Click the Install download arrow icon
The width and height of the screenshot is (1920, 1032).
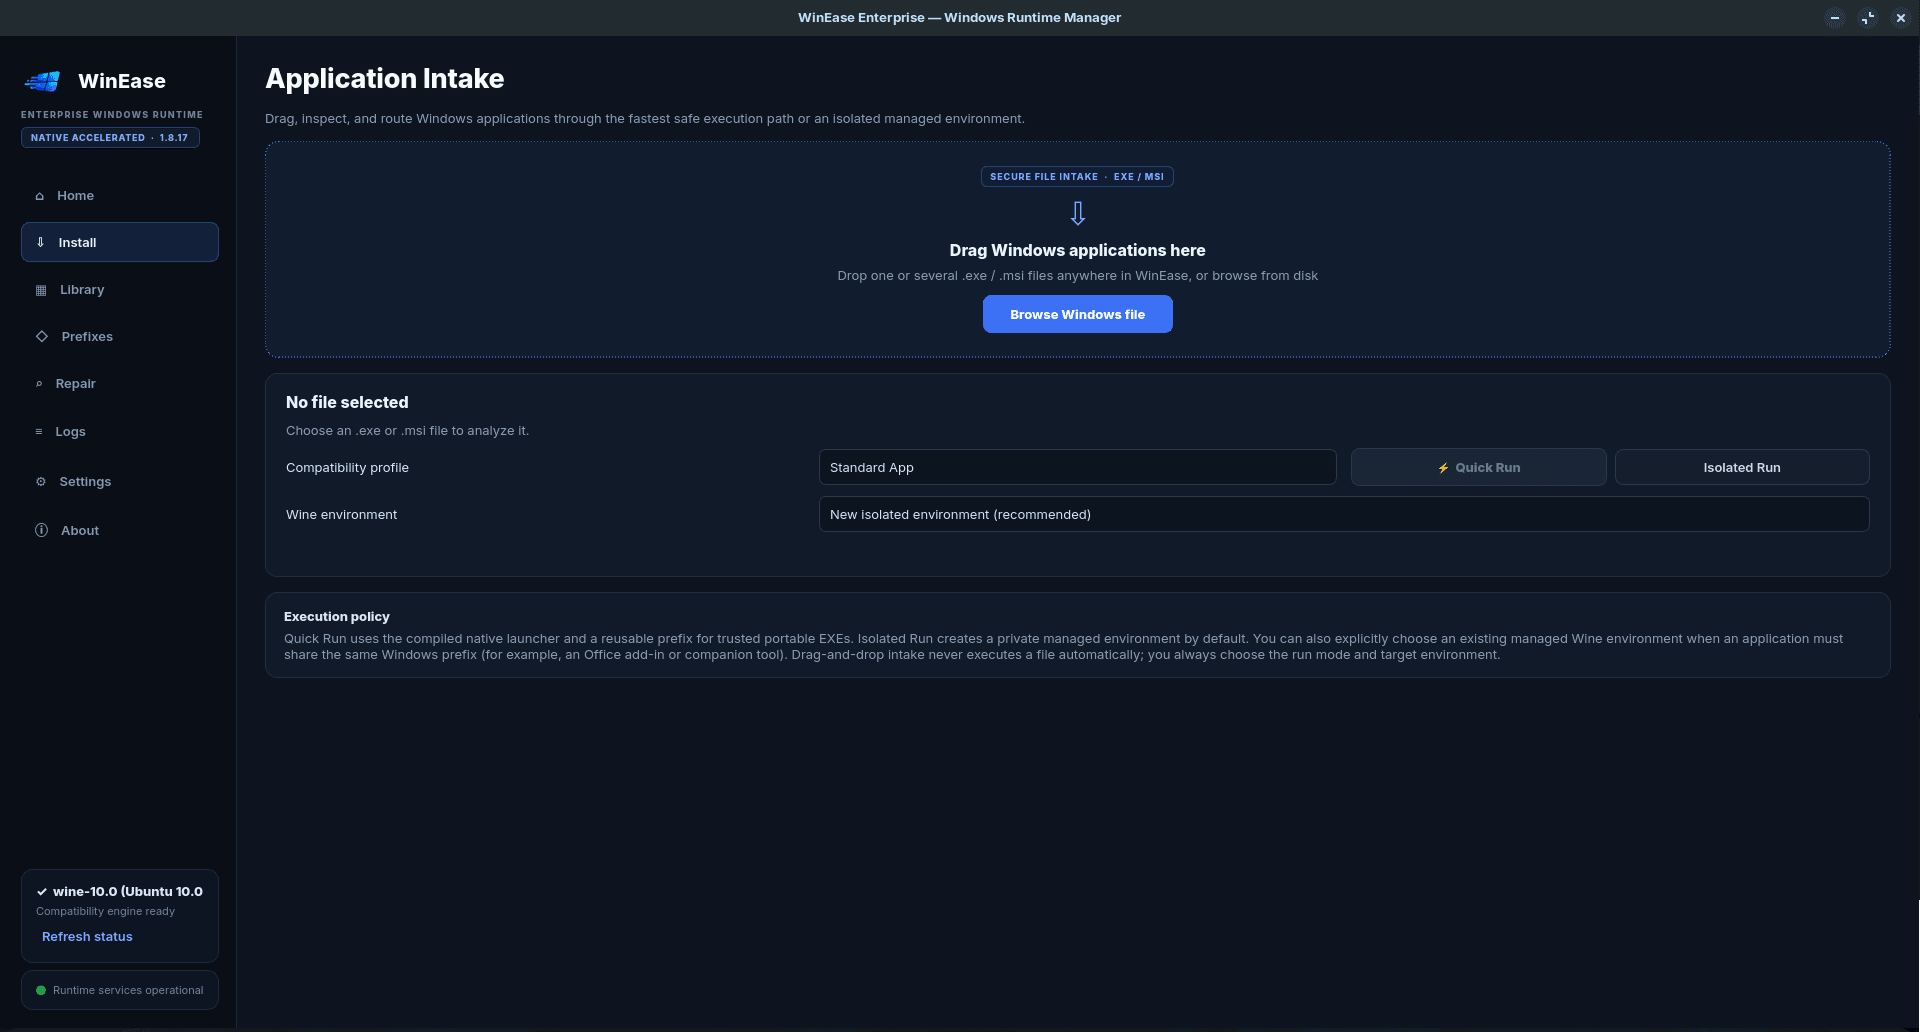click(40, 242)
